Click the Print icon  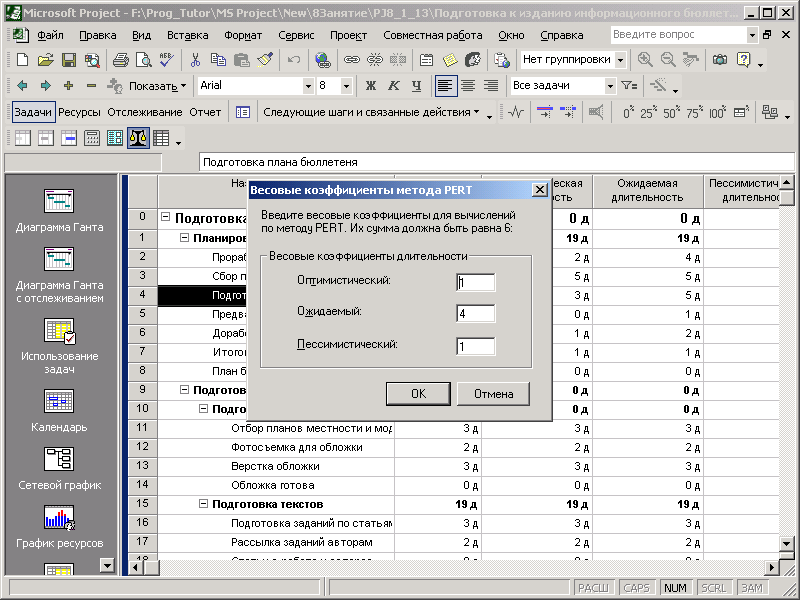(x=120, y=60)
